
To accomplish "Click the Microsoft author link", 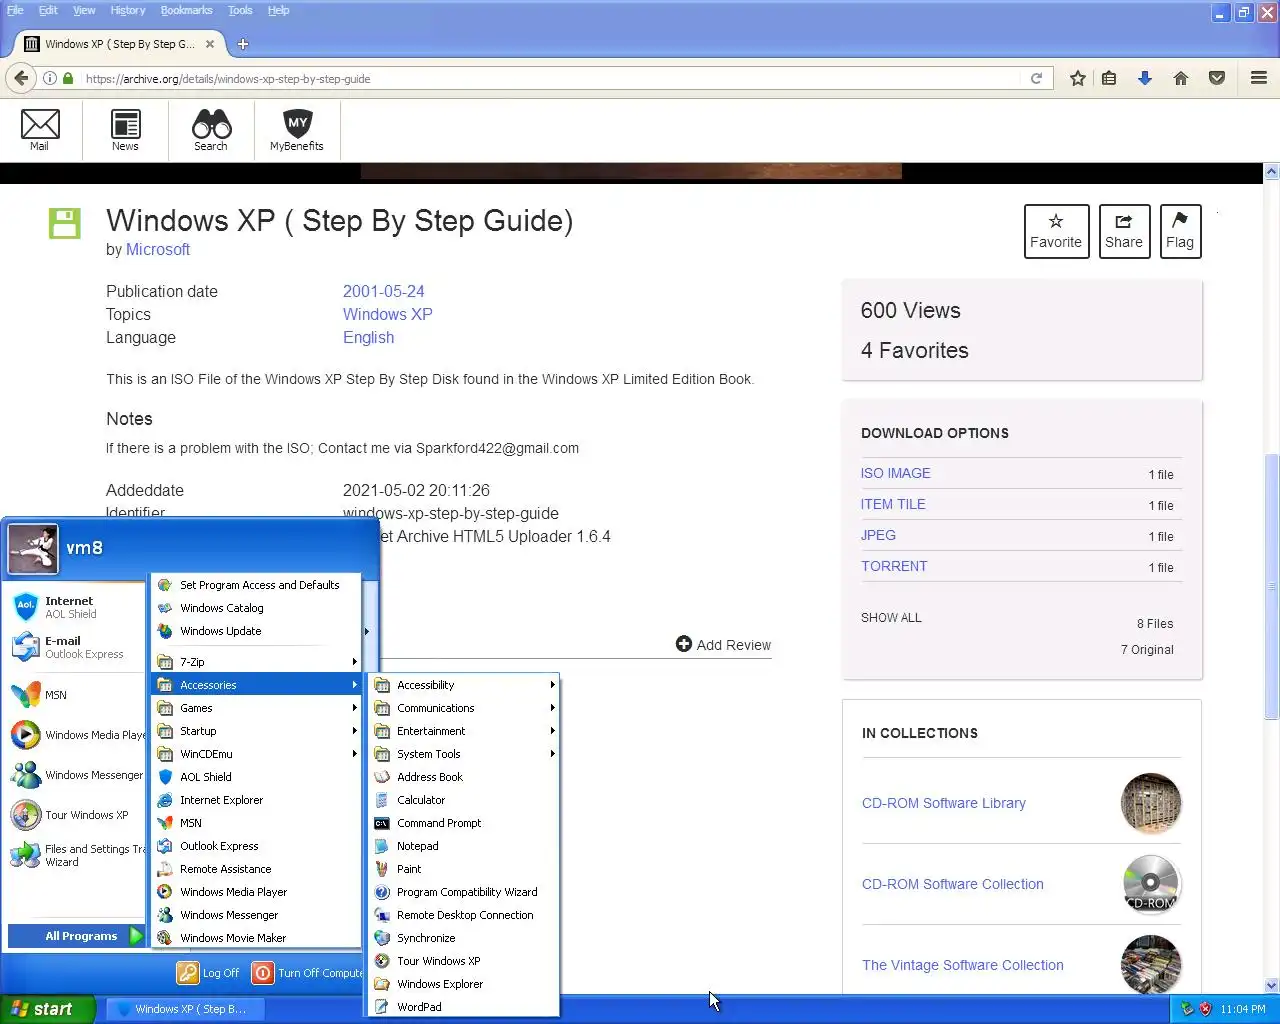I will tap(158, 249).
